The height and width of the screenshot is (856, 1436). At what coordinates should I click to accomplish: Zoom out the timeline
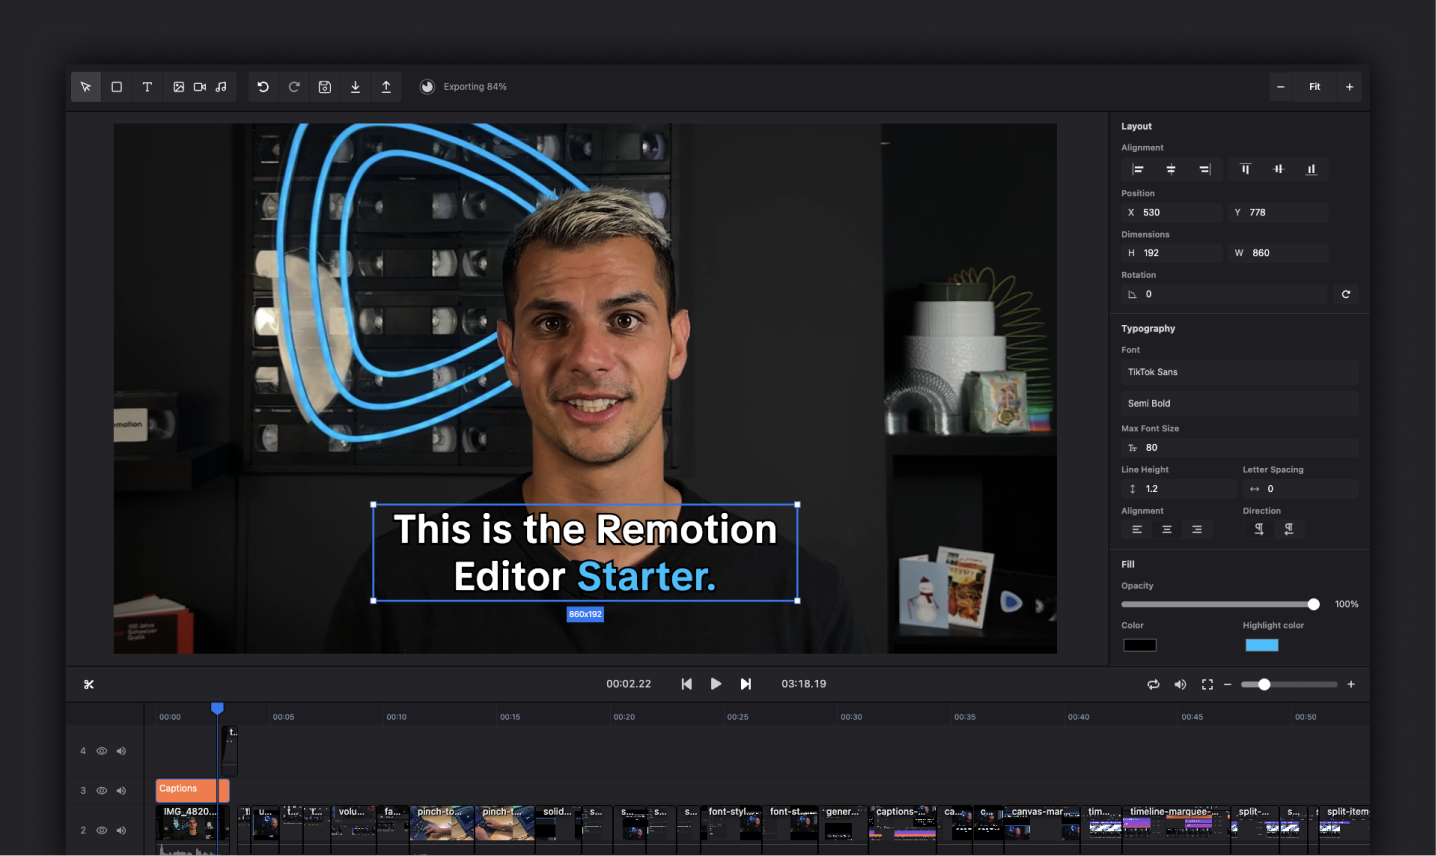coord(1228,685)
